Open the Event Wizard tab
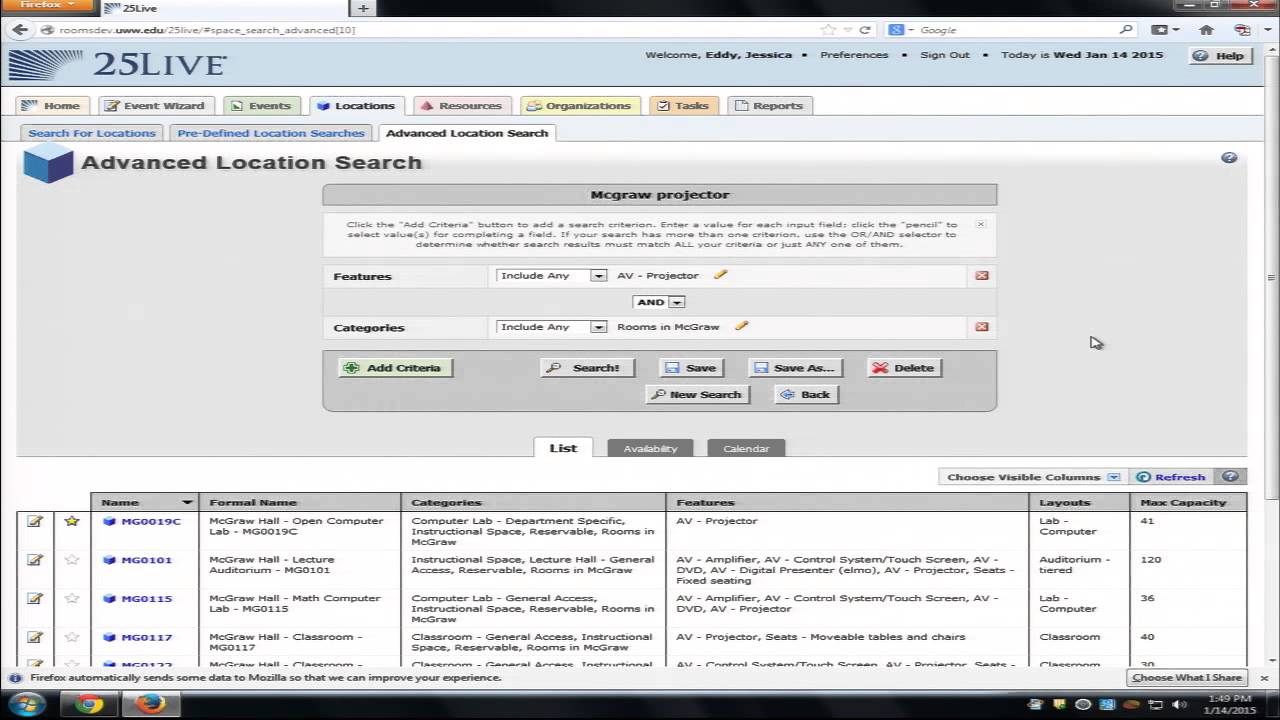Screen dimensions: 1280x720 [155, 105]
